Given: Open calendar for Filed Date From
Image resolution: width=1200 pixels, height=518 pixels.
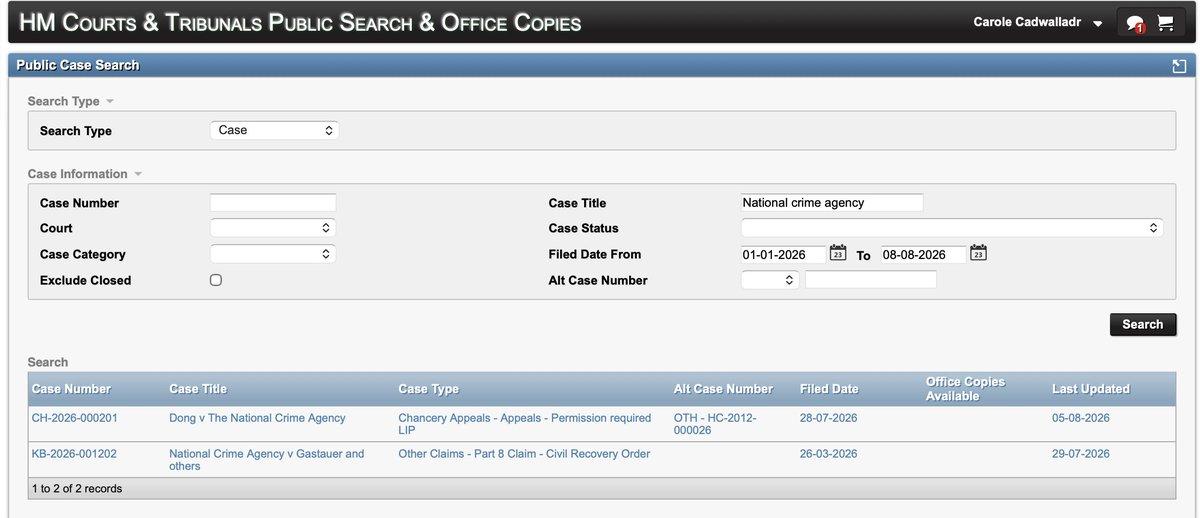Looking at the screenshot, I should [x=838, y=254].
